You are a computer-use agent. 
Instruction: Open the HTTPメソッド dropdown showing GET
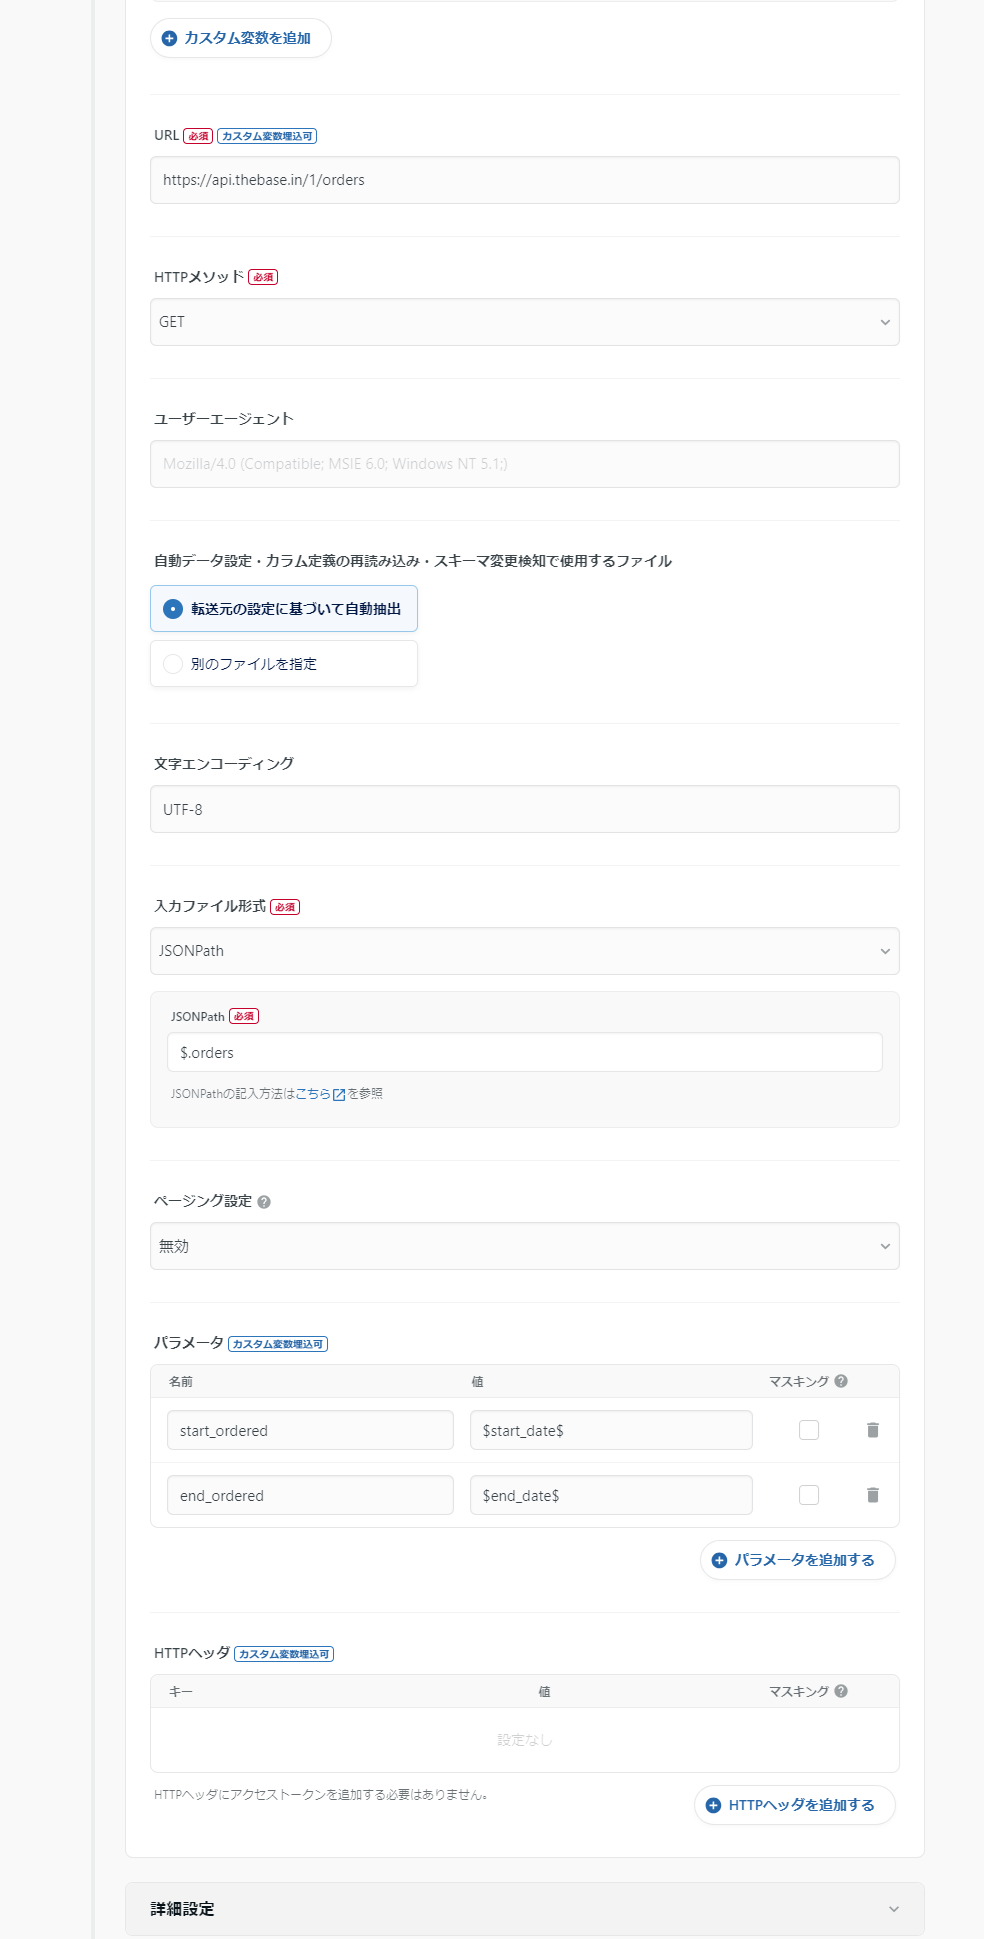coord(524,322)
